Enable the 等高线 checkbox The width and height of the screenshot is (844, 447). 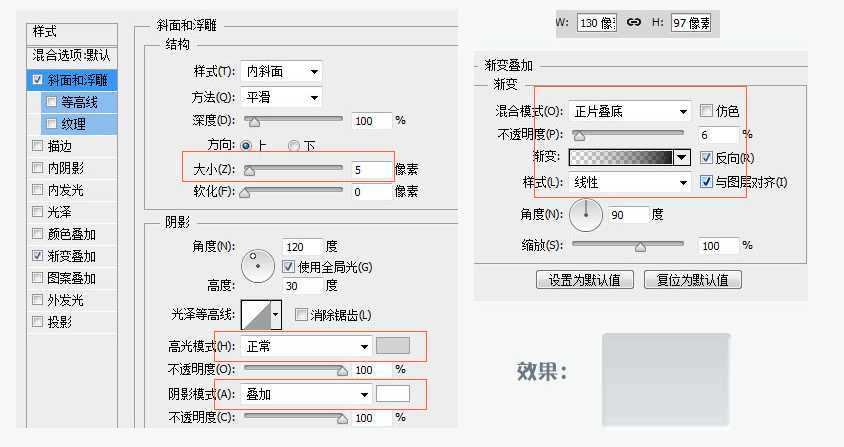pos(51,102)
